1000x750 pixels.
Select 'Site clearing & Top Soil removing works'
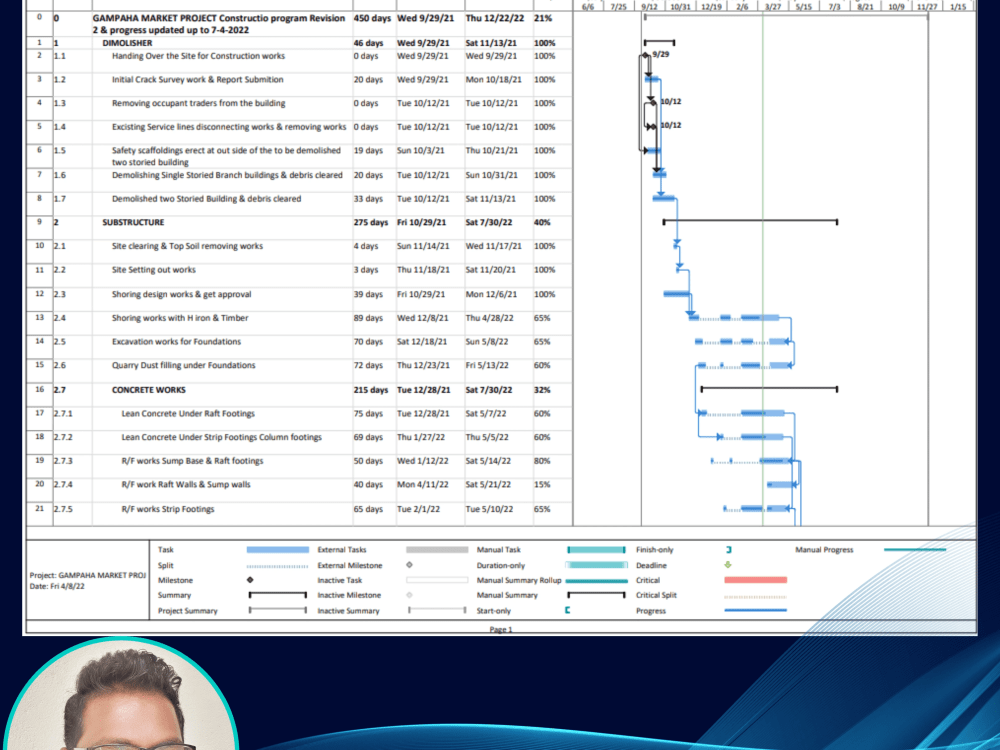(x=188, y=246)
